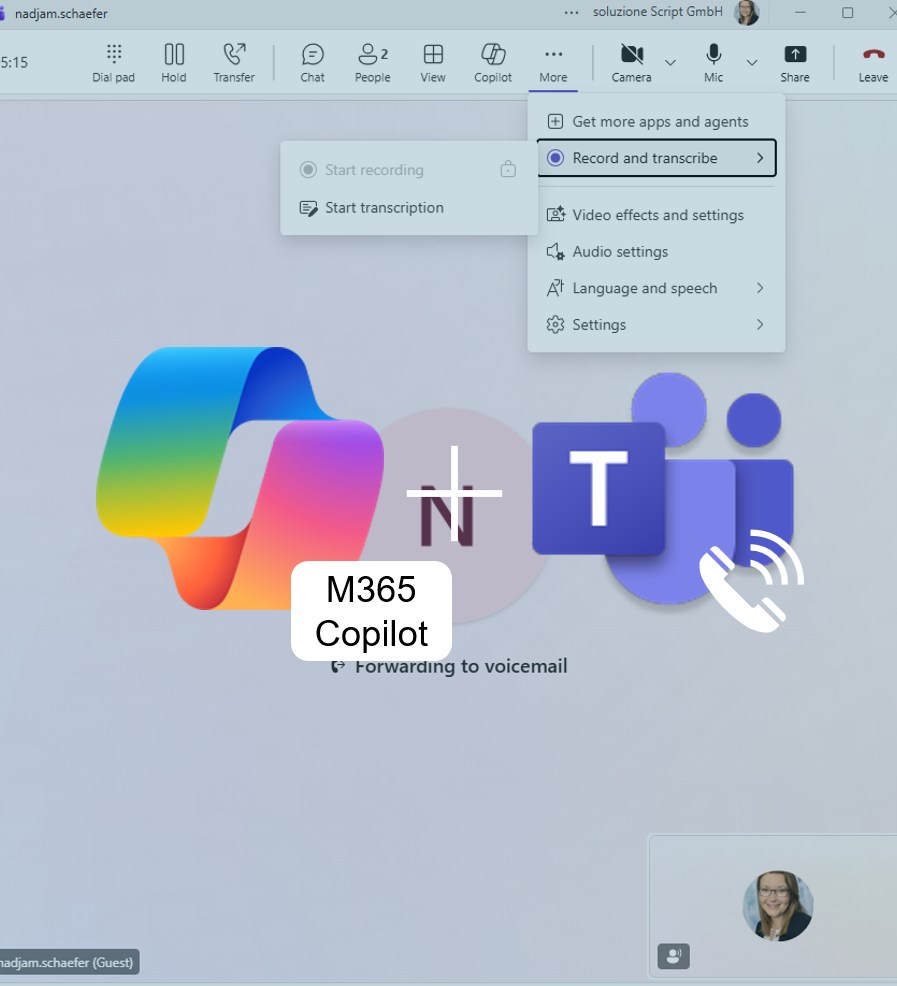Screen dimensions: 897x986
Task: Open the Chat panel
Action: point(313,62)
